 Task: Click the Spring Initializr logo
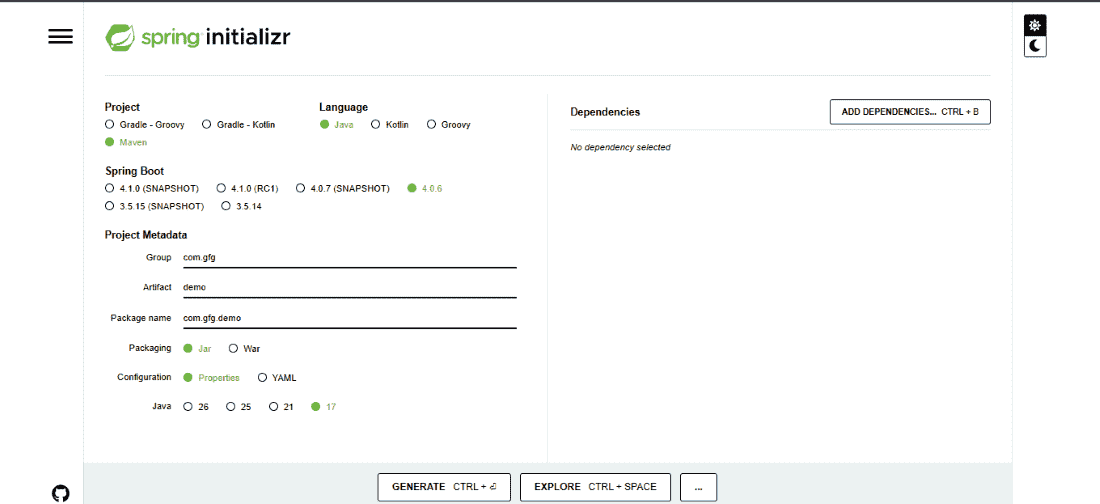click(197, 37)
